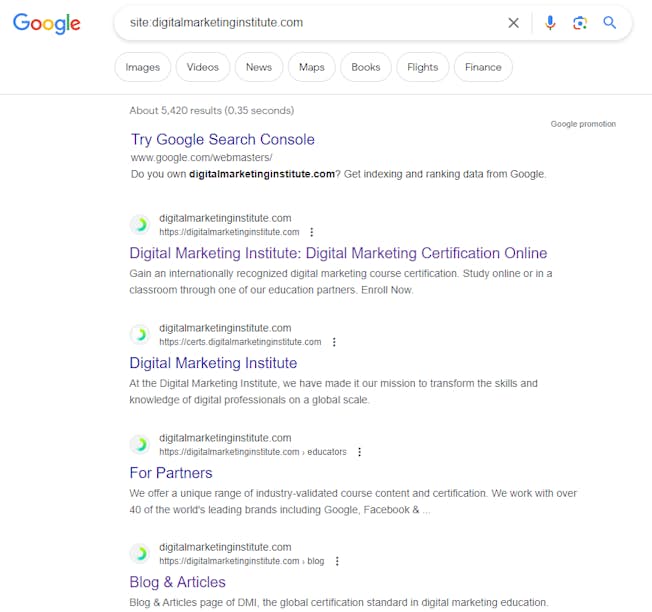Viewport: 652px width, 612px height.
Task: Open three-dot menu for blog result
Action: click(x=337, y=561)
